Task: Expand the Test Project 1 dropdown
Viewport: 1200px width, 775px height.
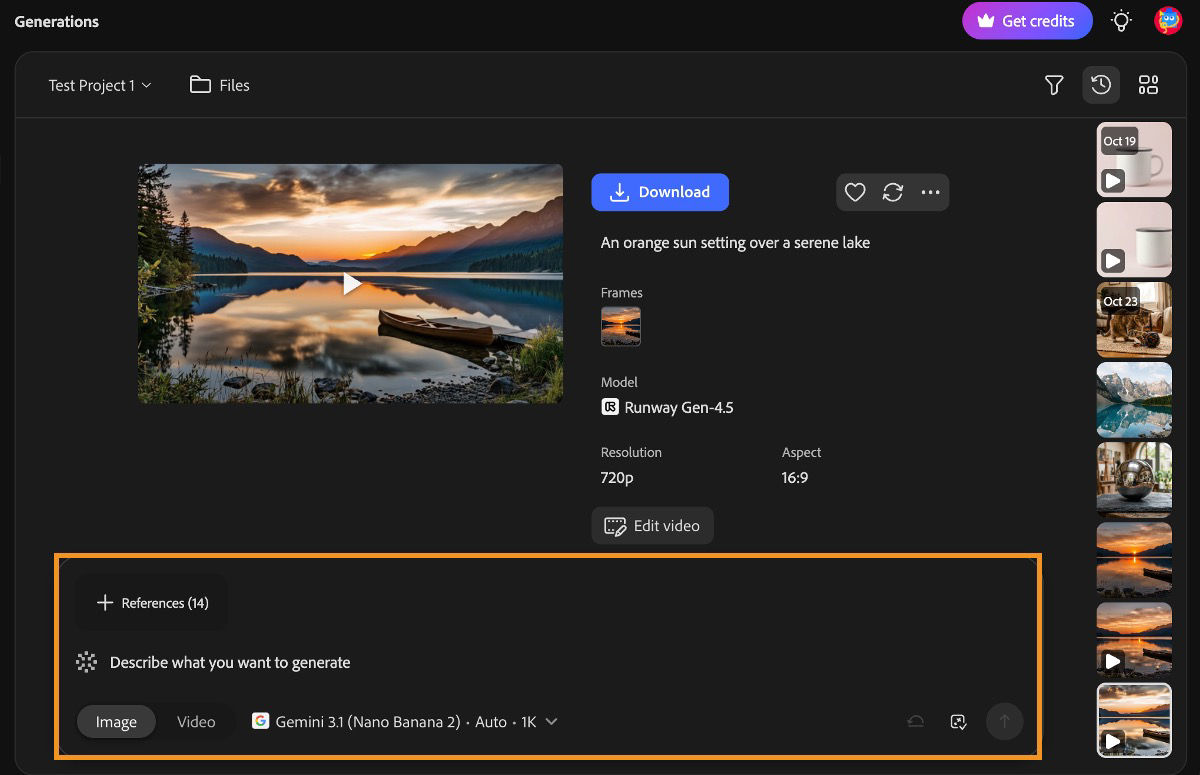Action: (x=99, y=85)
